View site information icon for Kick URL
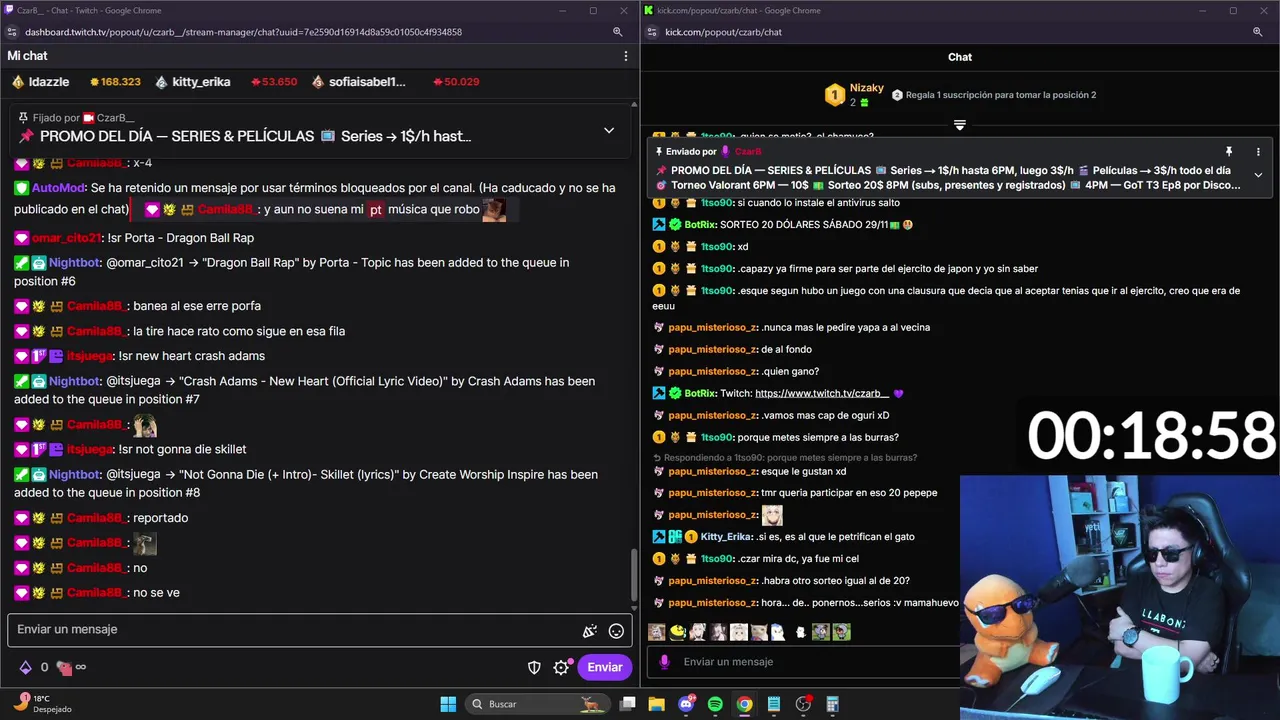Viewport: 1280px width, 720px height. coord(651,32)
